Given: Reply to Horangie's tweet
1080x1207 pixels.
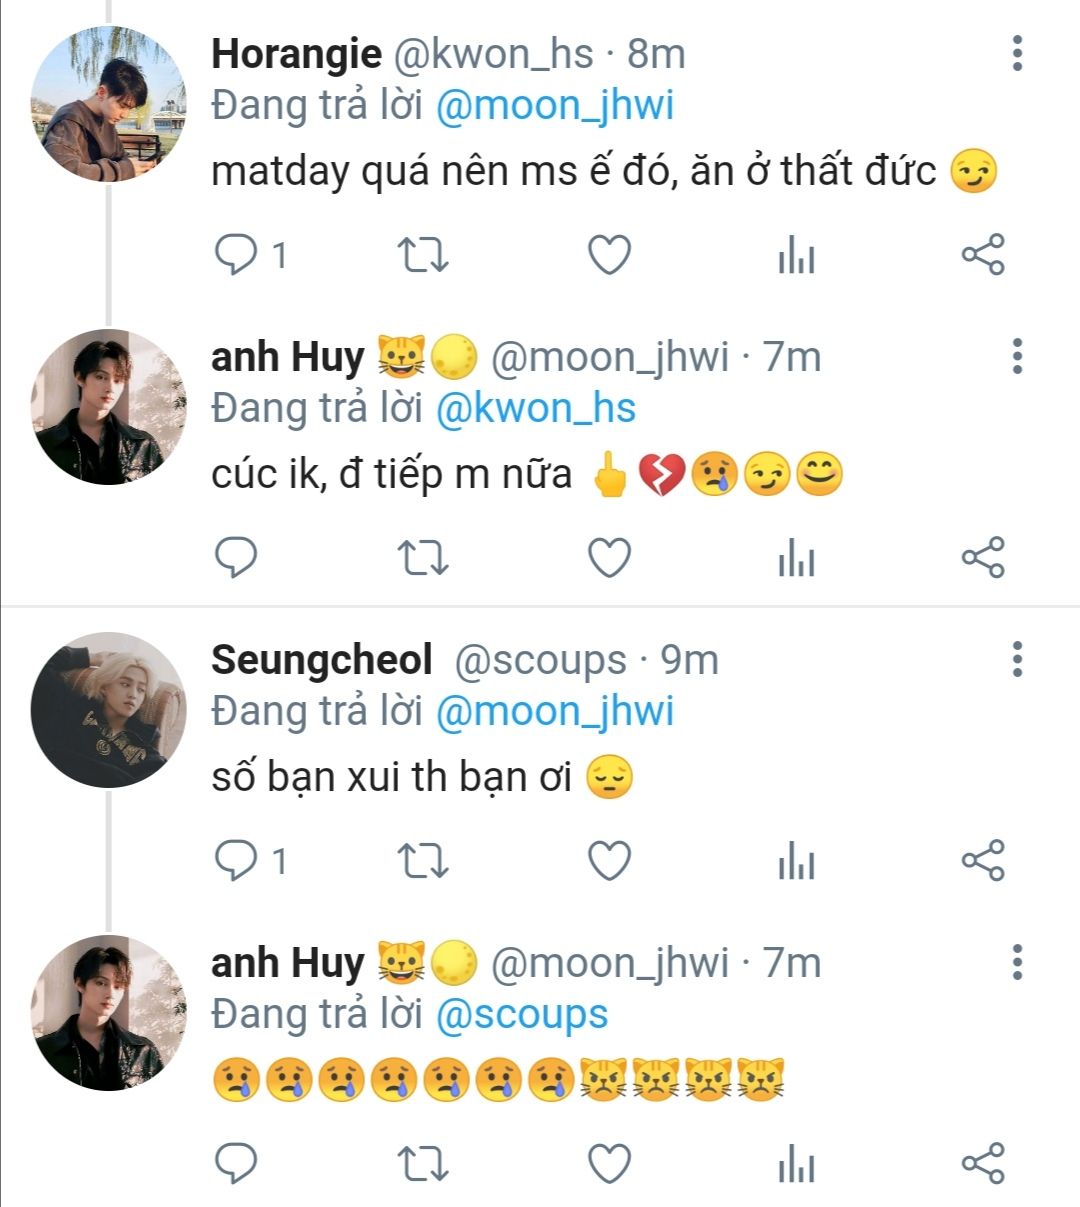Looking at the screenshot, I should point(237,255).
